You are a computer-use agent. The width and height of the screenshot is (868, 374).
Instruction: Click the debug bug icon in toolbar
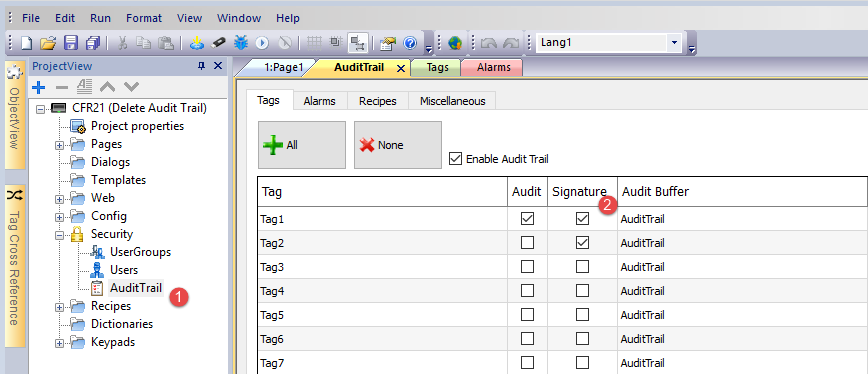pos(241,43)
